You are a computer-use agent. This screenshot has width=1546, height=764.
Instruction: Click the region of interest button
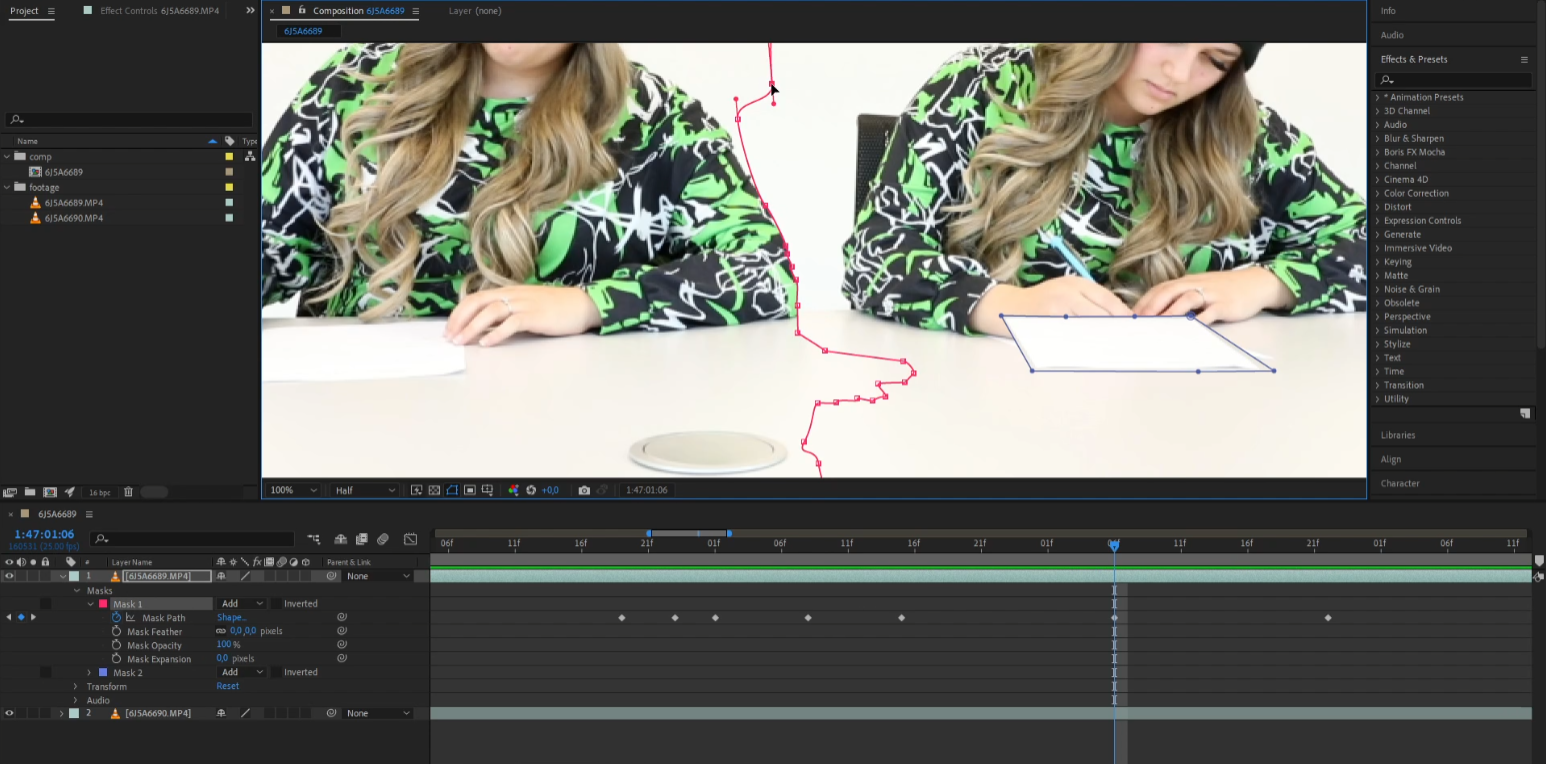tap(469, 490)
